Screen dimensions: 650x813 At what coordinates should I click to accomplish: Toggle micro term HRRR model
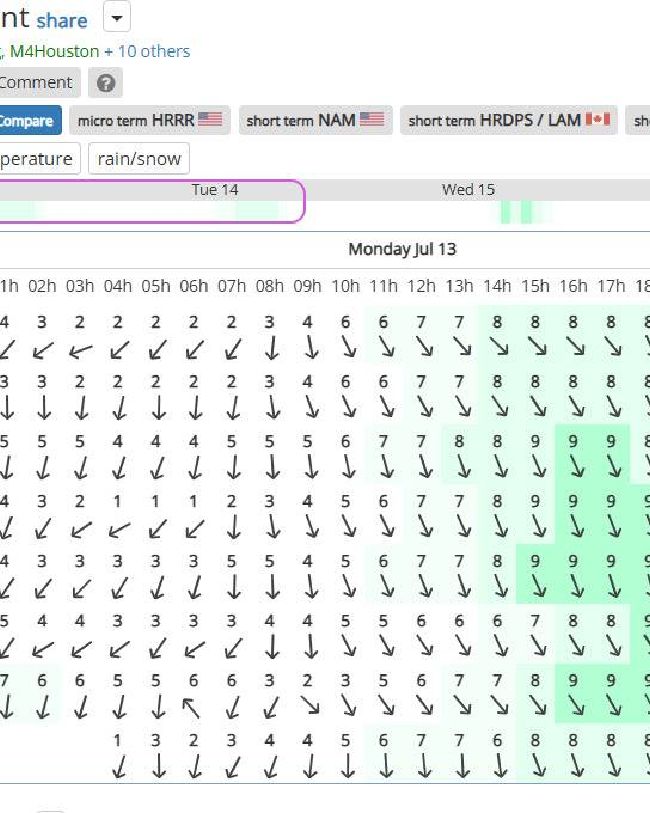(x=149, y=120)
